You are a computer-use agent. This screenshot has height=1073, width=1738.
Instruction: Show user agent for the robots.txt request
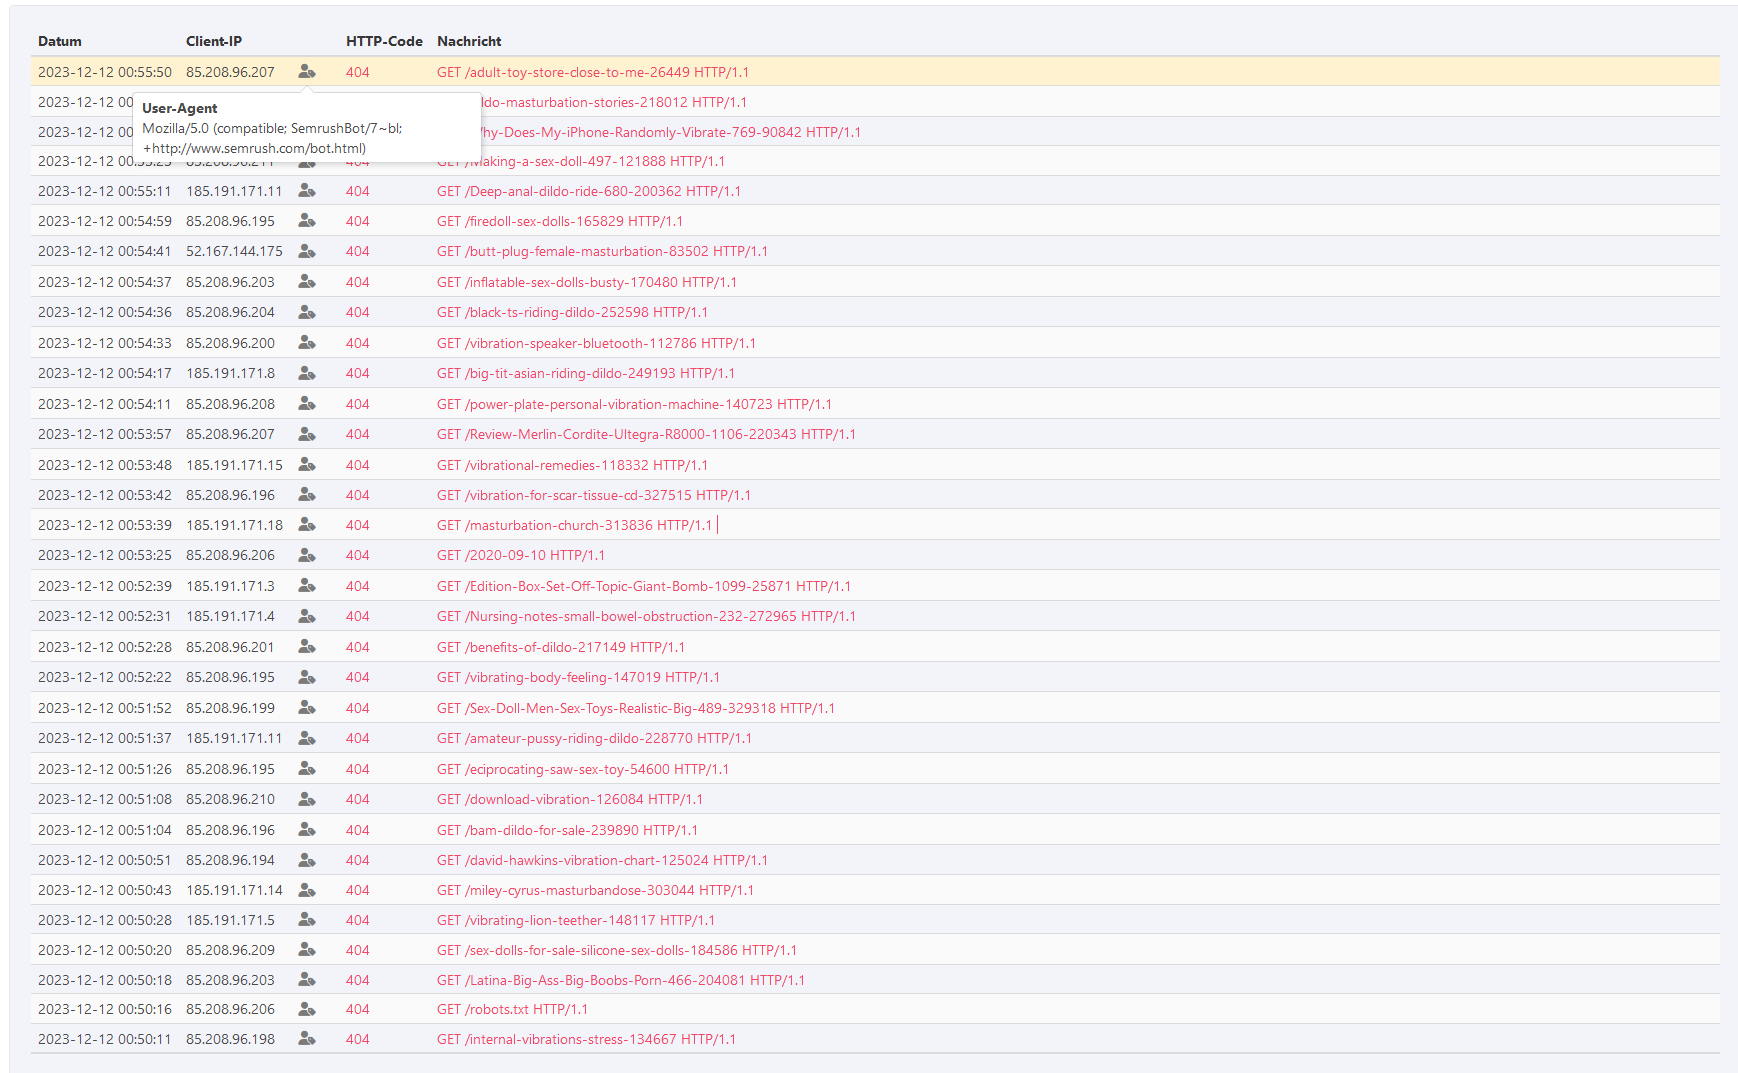[x=307, y=1009]
